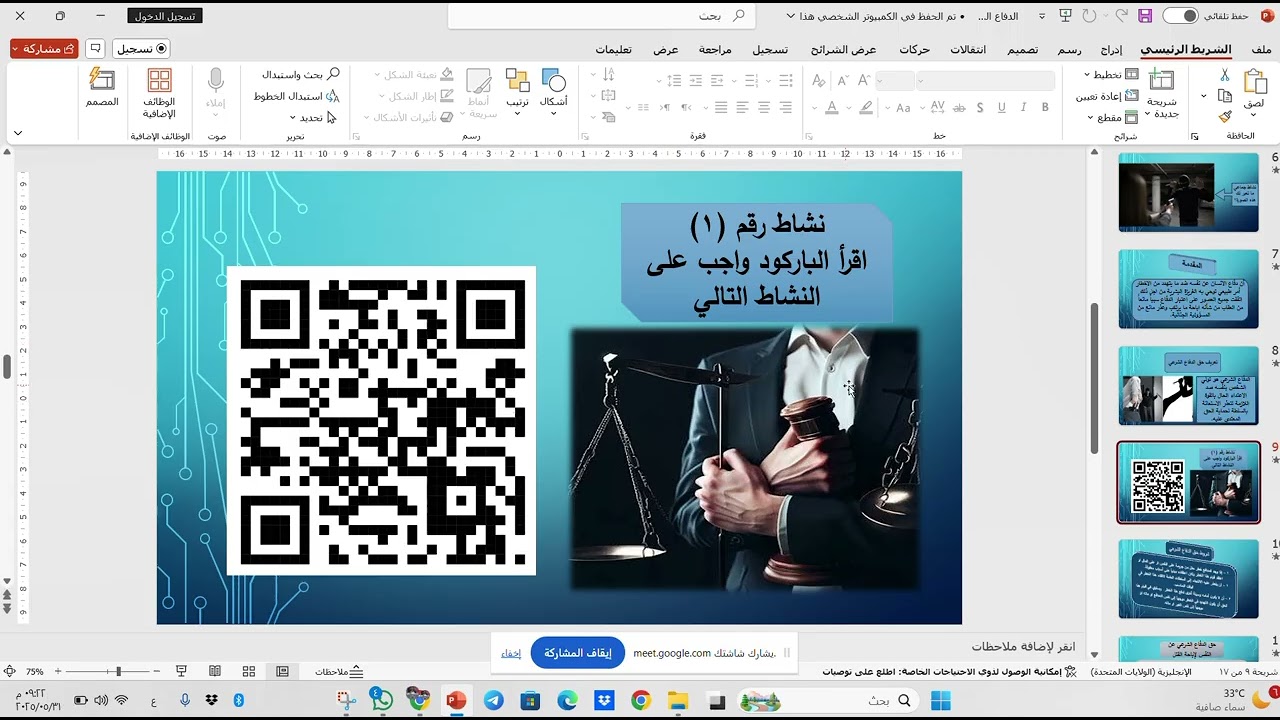The width and height of the screenshot is (1280, 720).
Task: Click Replace Fonts (استبدال الخطوط)
Action: 297,96
